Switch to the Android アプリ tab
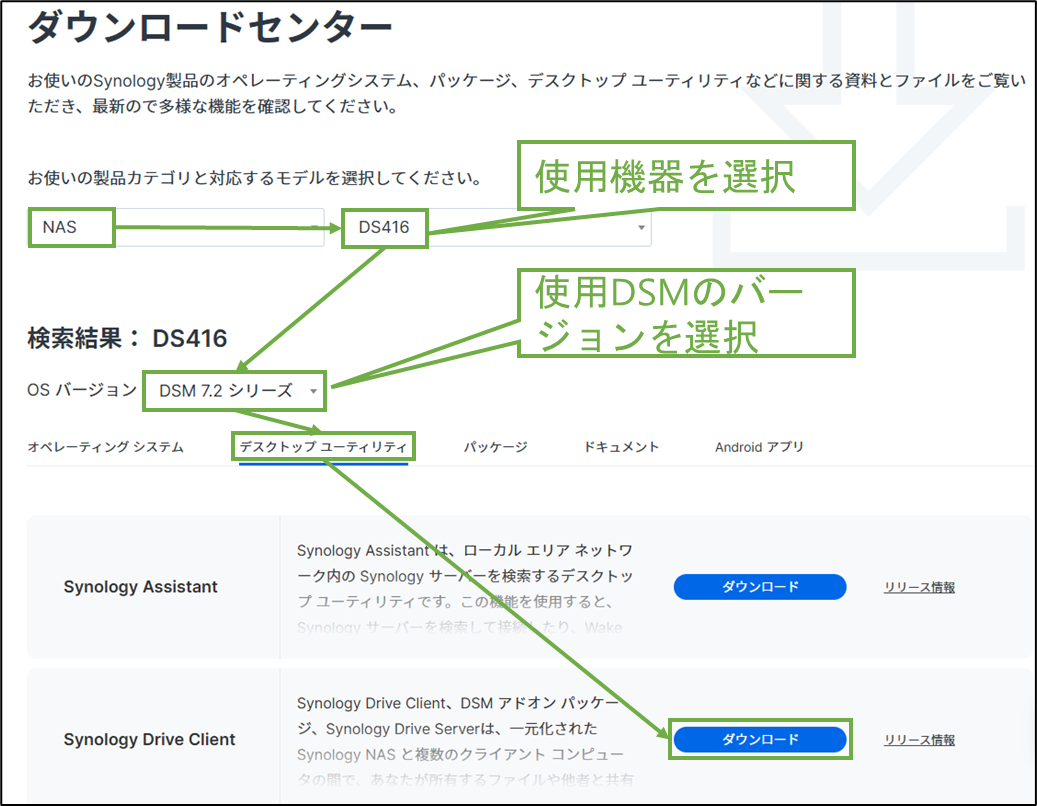The height and width of the screenshot is (806, 1037). click(759, 447)
